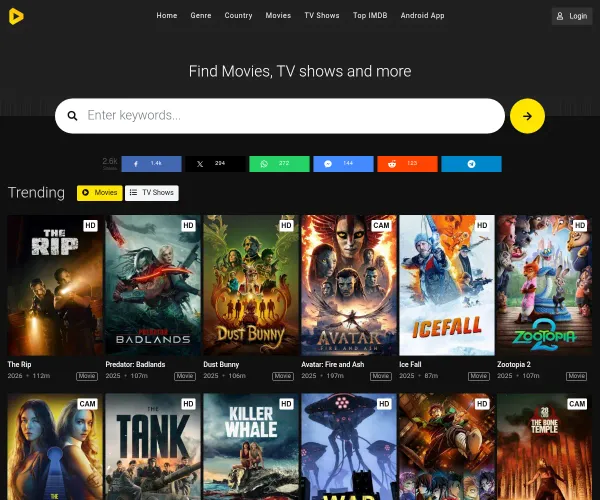Click the Movie tag under Zootopia 2
Viewport: 600px width, 500px height.
tap(577, 376)
